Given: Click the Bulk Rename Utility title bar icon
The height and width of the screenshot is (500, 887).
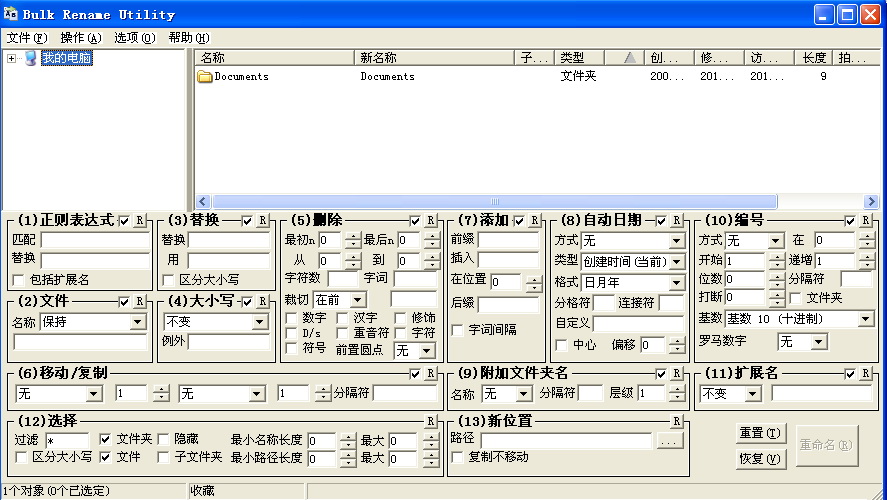Looking at the screenshot, I should click(10, 14).
